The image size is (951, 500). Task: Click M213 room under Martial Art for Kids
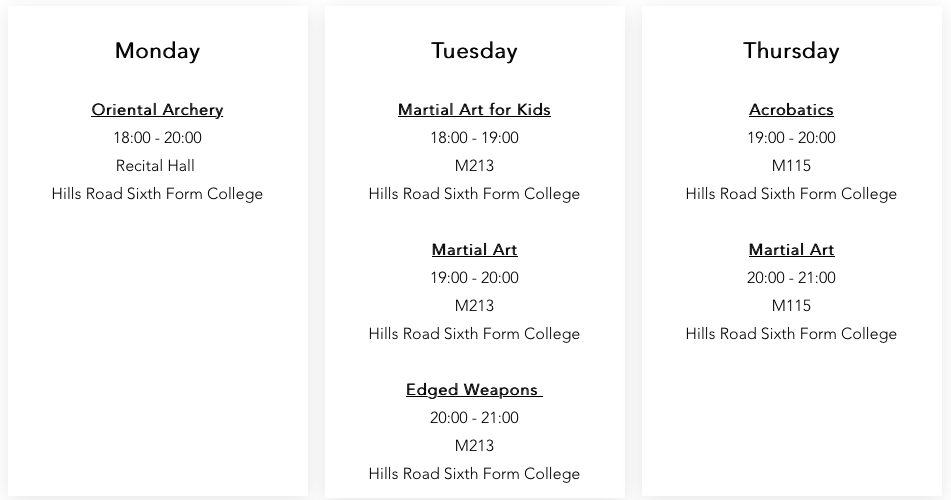(474, 166)
